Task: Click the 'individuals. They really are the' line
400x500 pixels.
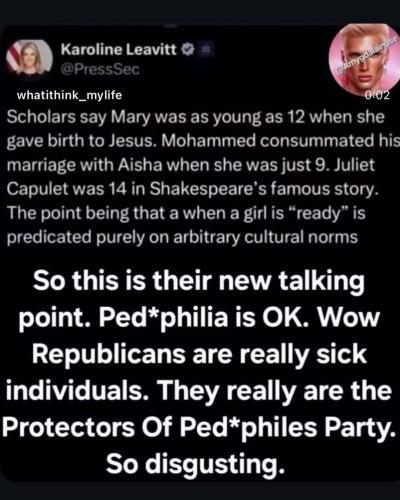Action: [x=199, y=391]
